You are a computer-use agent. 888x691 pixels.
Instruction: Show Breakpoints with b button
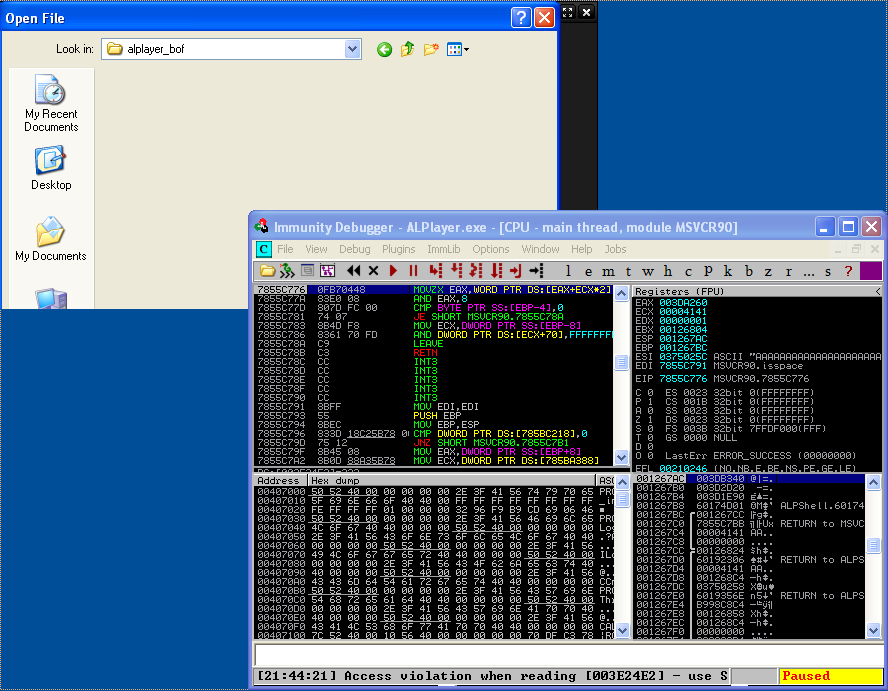pyautogui.click(x=749, y=271)
